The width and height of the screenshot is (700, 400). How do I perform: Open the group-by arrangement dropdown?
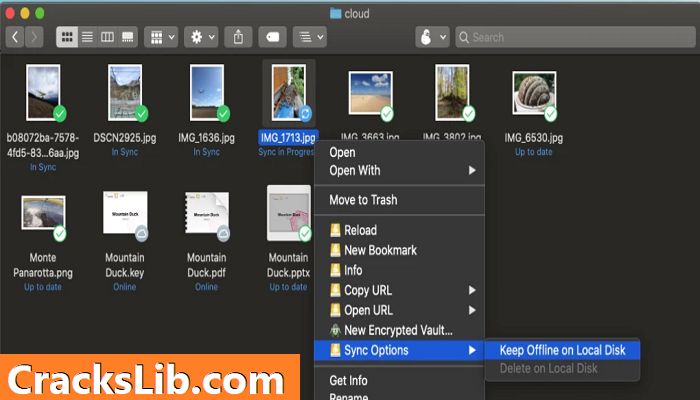[x=162, y=37]
